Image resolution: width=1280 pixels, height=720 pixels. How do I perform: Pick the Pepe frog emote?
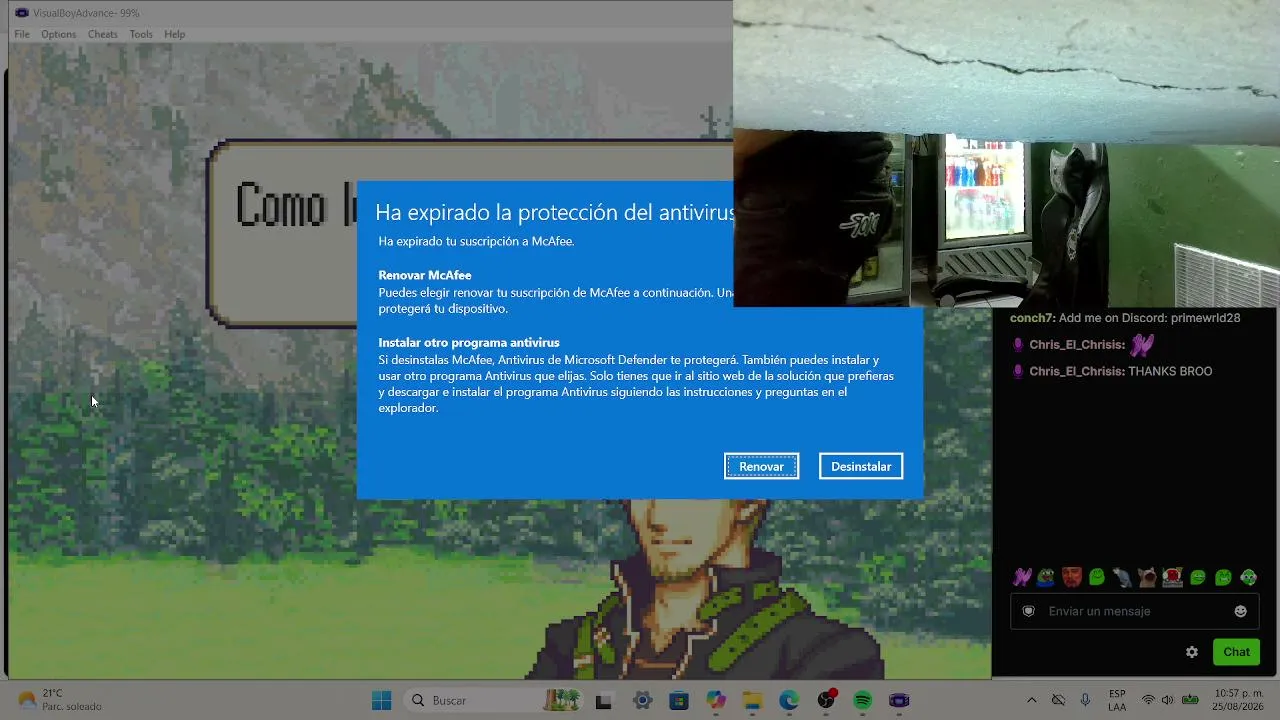[1046, 577]
